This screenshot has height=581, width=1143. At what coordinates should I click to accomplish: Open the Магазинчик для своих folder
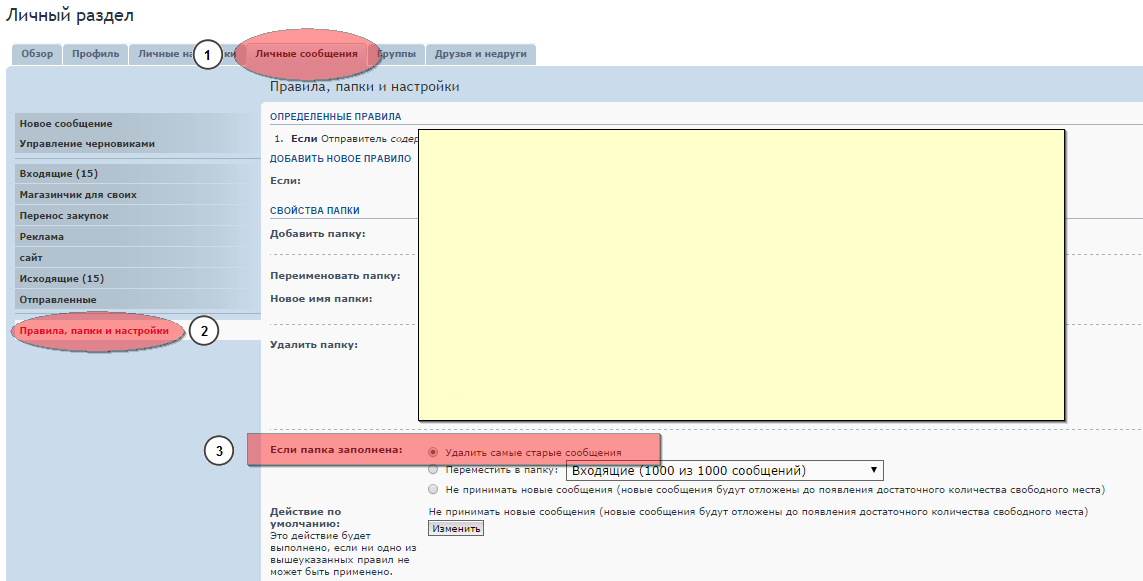[78, 195]
